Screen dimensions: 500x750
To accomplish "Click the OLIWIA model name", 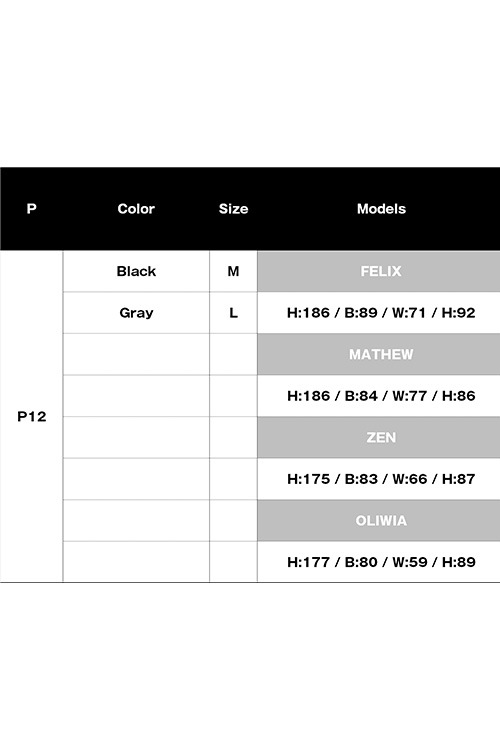I will pos(381,520).
